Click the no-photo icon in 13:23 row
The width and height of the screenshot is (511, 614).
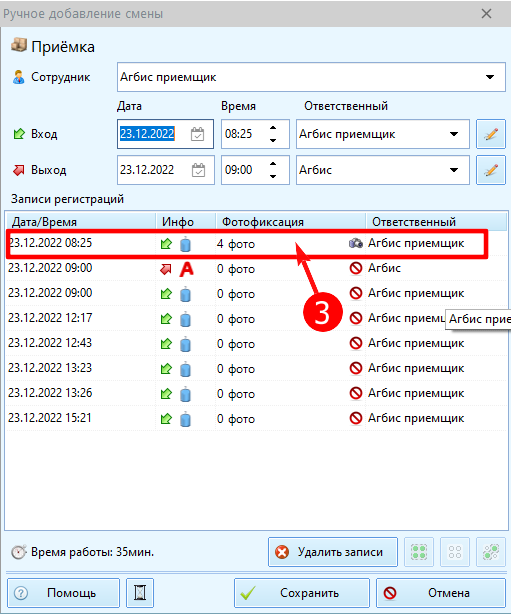click(x=356, y=368)
